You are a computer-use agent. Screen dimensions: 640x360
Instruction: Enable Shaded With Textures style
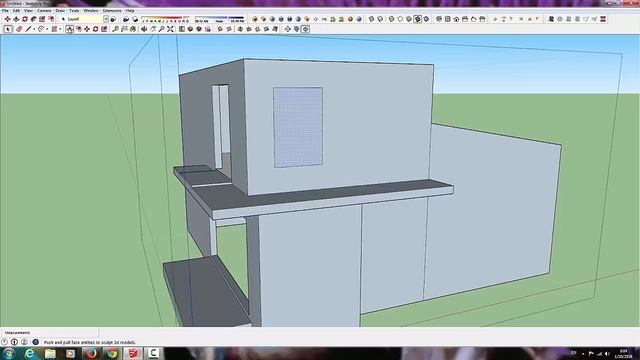pyautogui.click(x=418, y=19)
